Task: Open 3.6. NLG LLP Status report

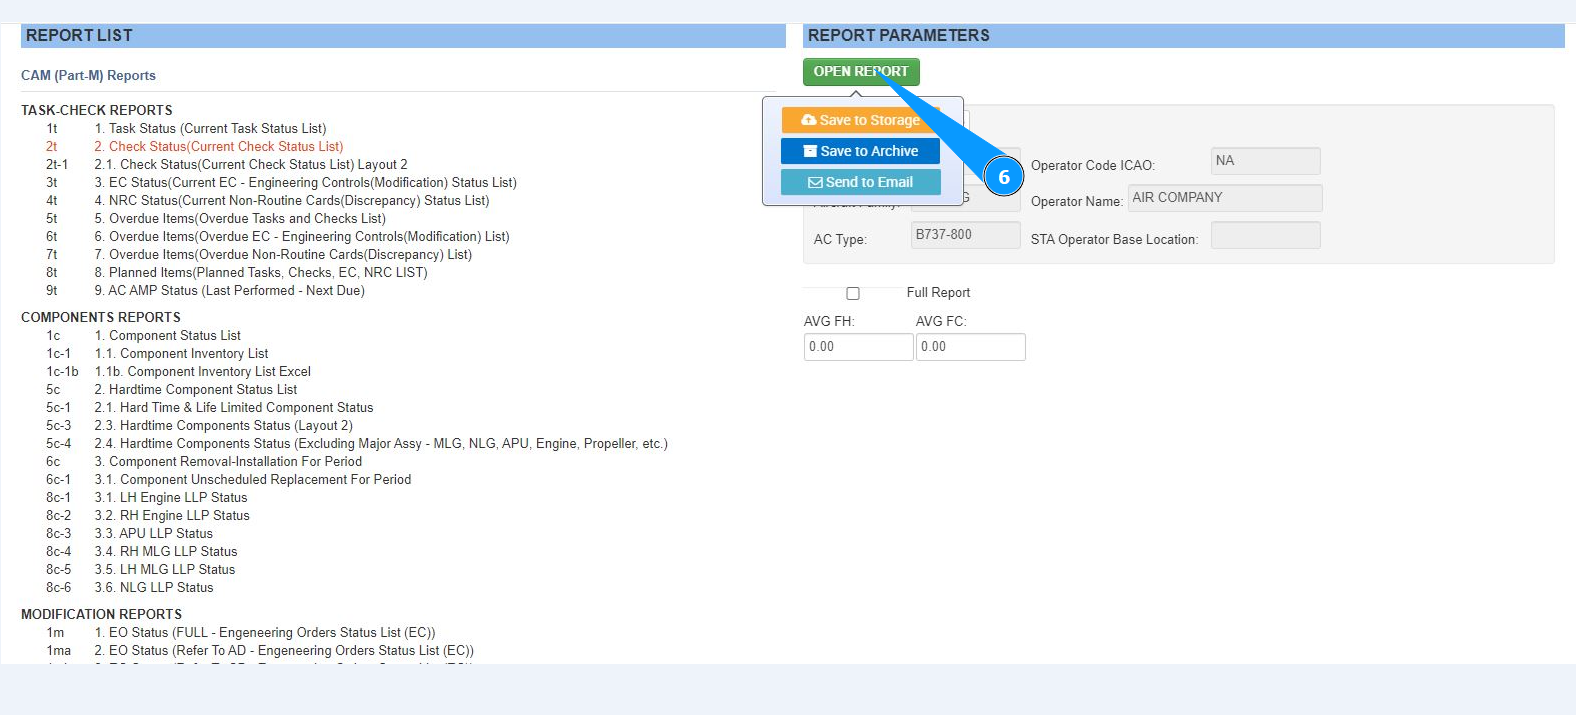Action: tap(154, 588)
